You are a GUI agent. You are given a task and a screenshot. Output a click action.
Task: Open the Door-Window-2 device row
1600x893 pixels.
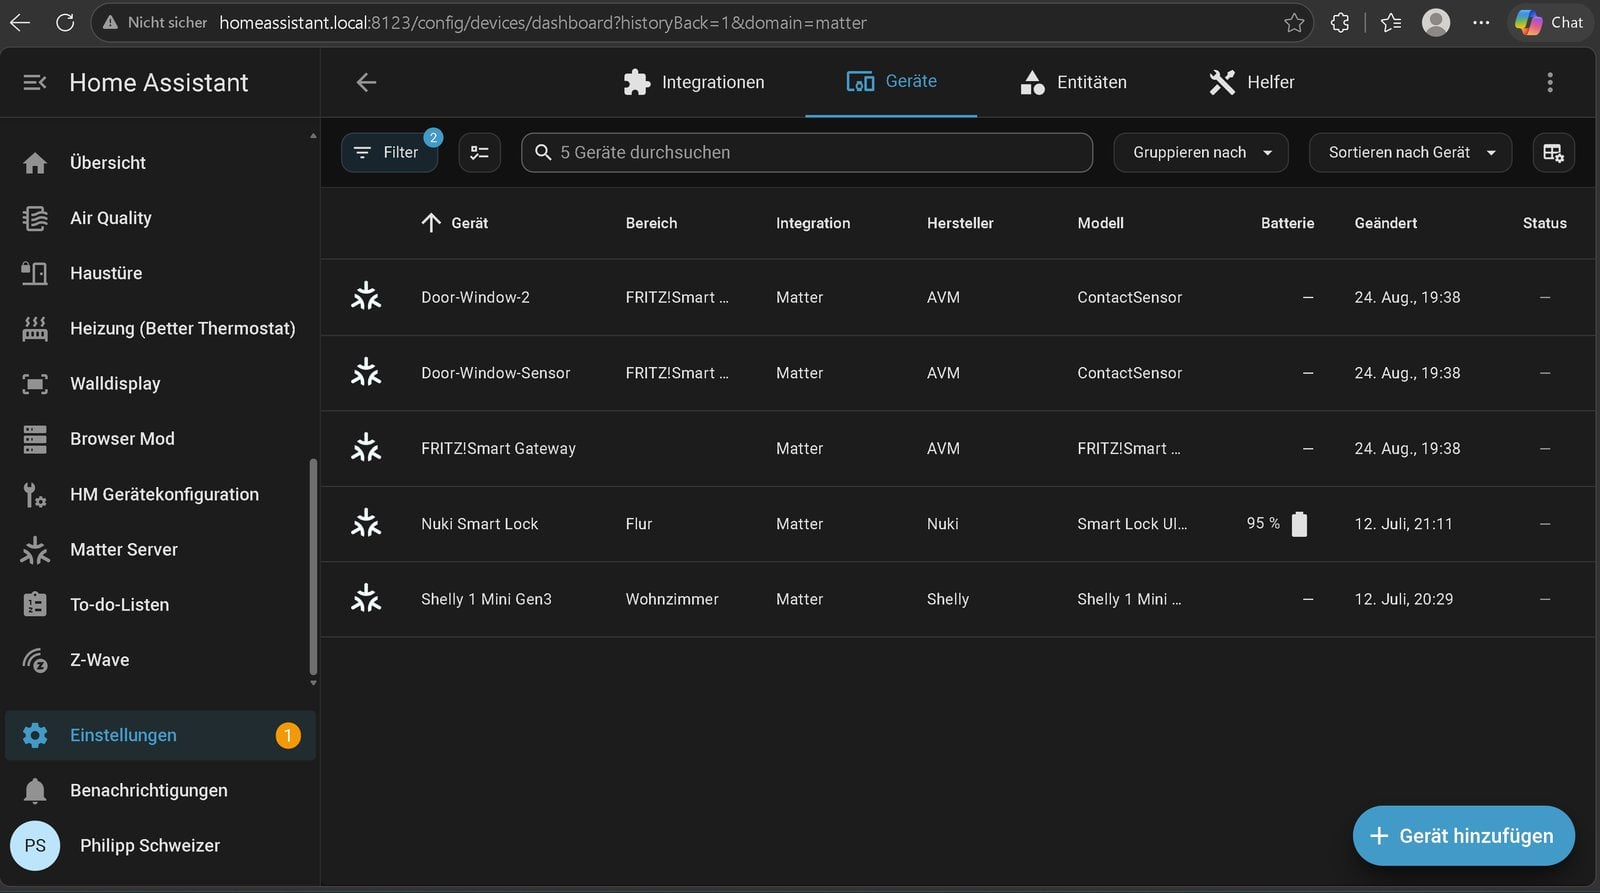[x=958, y=297]
